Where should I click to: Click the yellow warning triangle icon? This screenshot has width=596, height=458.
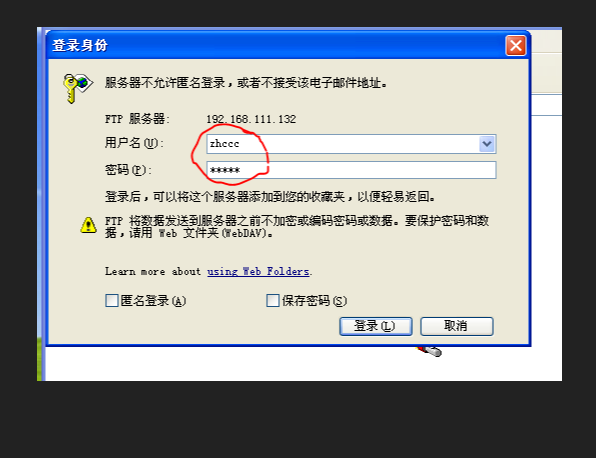click(89, 225)
